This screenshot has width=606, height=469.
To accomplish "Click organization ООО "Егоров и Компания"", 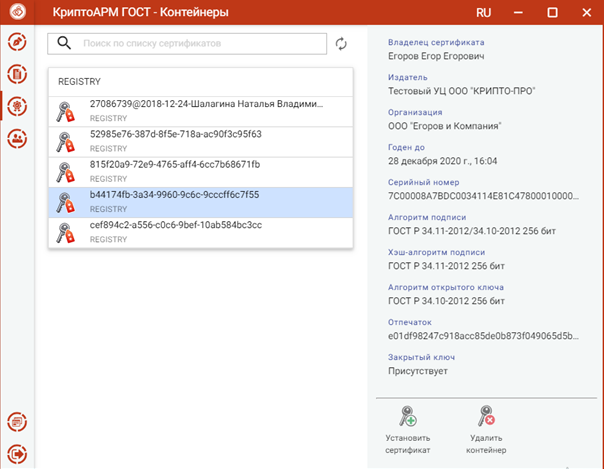I will tap(444, 126).
